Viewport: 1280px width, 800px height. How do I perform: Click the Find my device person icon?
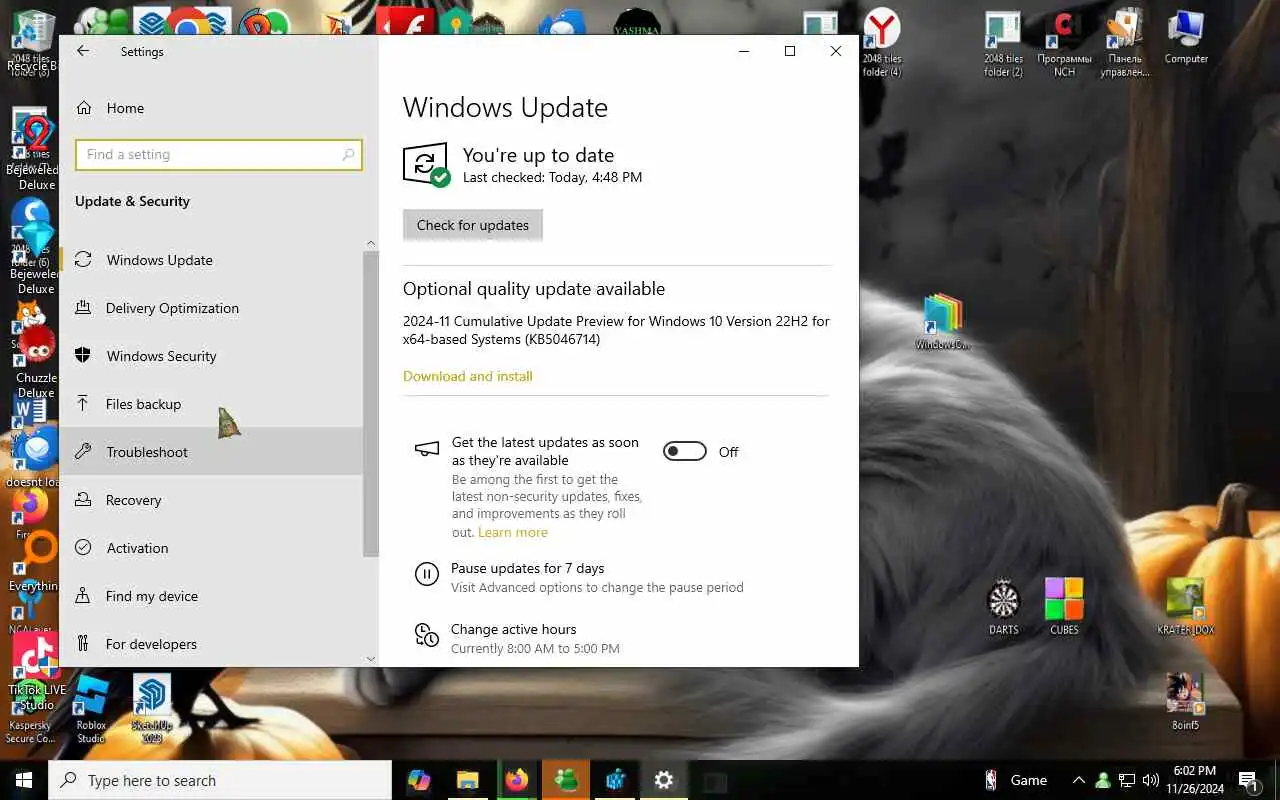pyautogui.click(x=85, y=596)
